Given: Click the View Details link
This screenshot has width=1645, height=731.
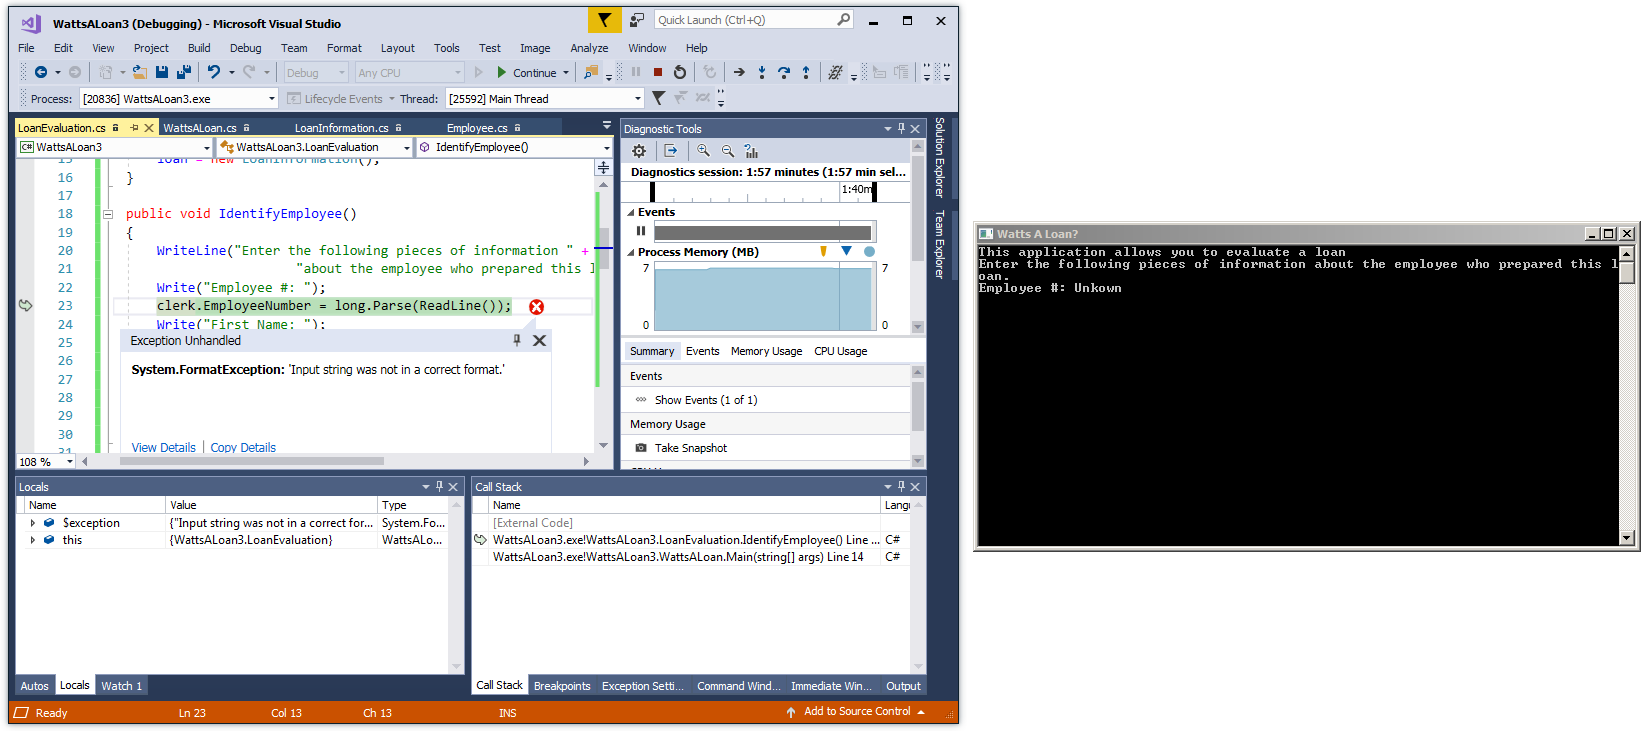Looking at the screenshot, I should coord(164,448).
